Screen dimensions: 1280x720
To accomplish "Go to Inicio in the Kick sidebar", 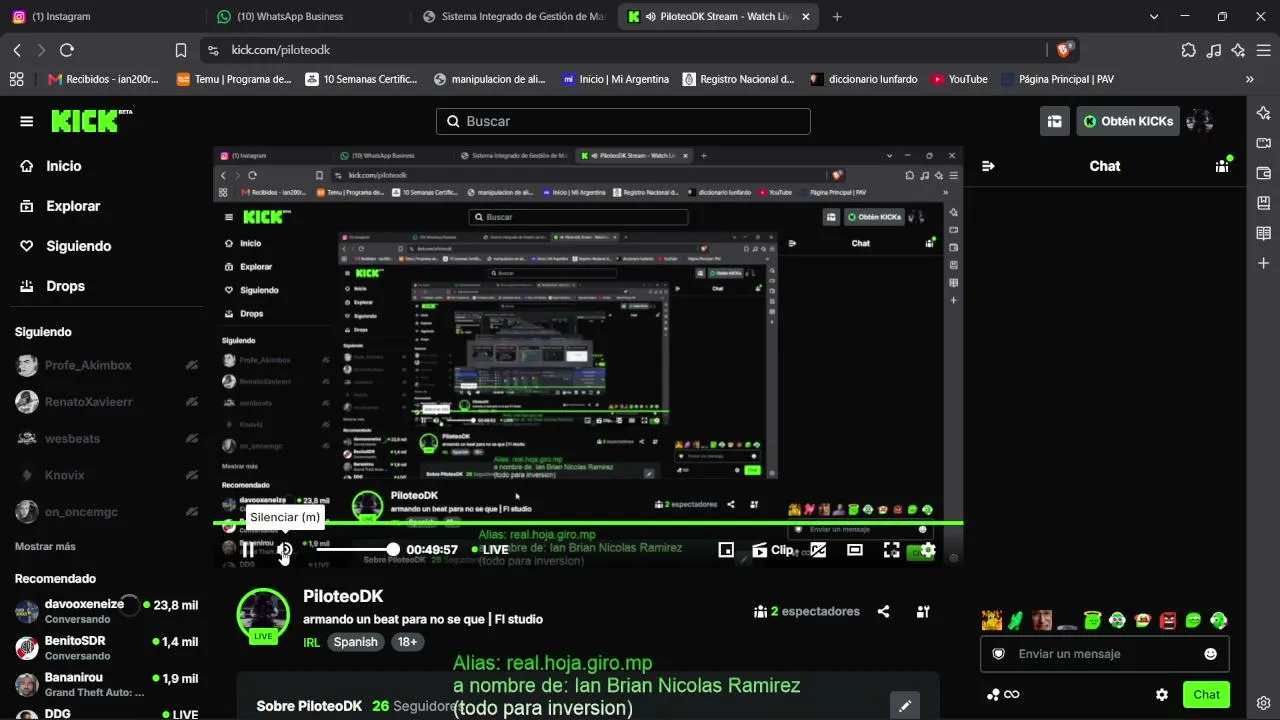I will (51, 166).
